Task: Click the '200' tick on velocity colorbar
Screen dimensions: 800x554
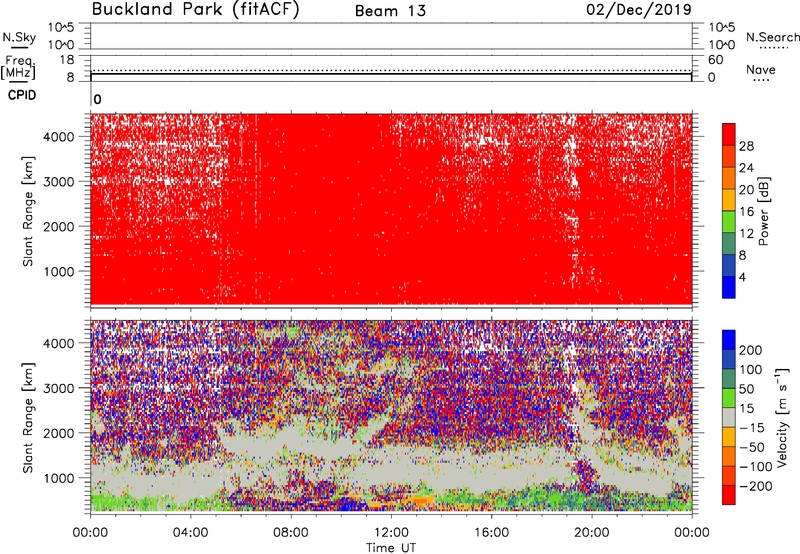Action: pyautogui.click(x=751, y=350)
